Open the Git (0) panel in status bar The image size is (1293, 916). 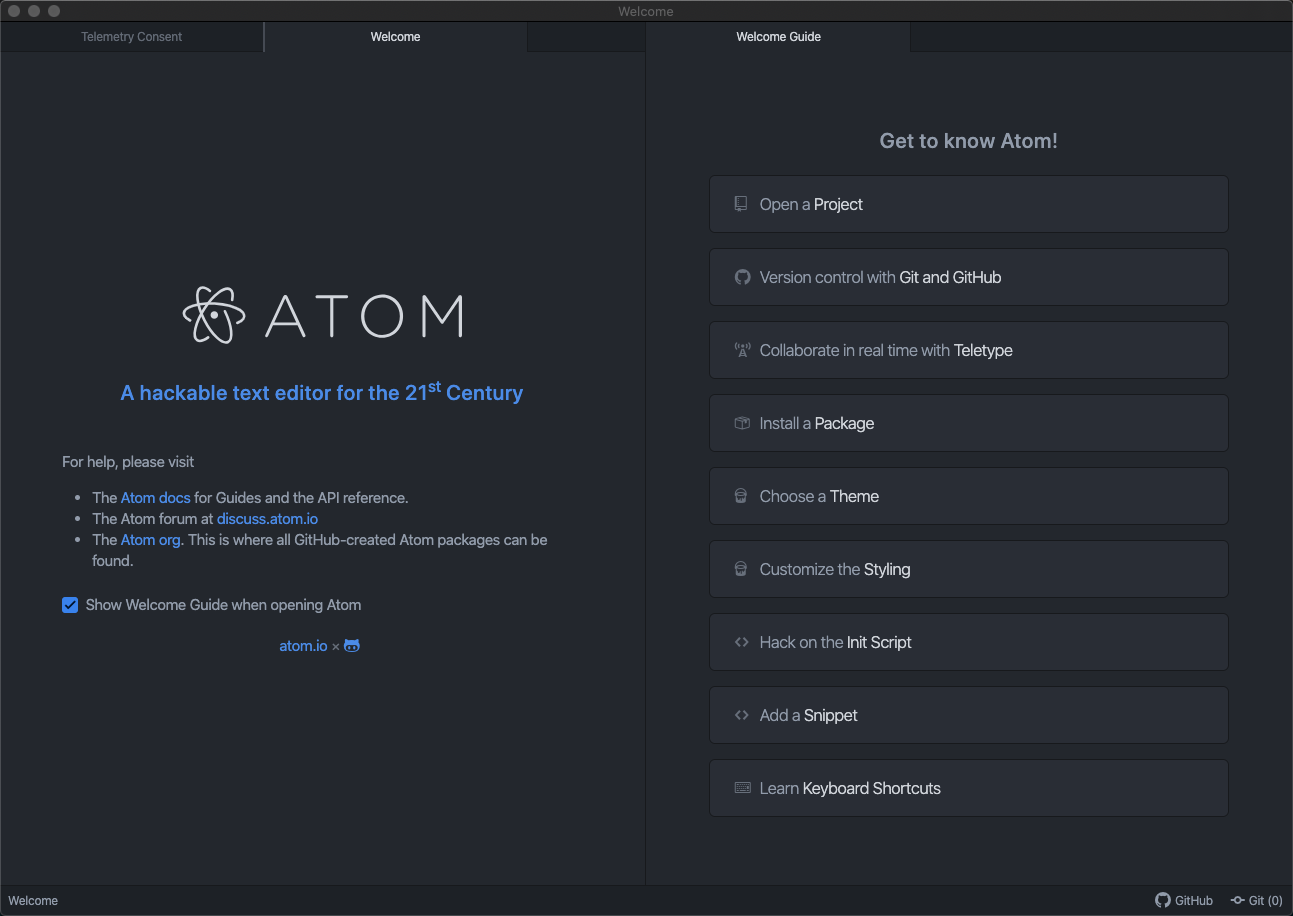1256,900
